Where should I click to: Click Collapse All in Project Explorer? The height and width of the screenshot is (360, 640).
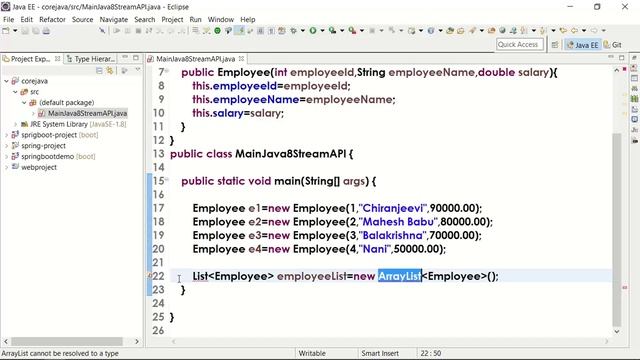[x=99, y=71]
